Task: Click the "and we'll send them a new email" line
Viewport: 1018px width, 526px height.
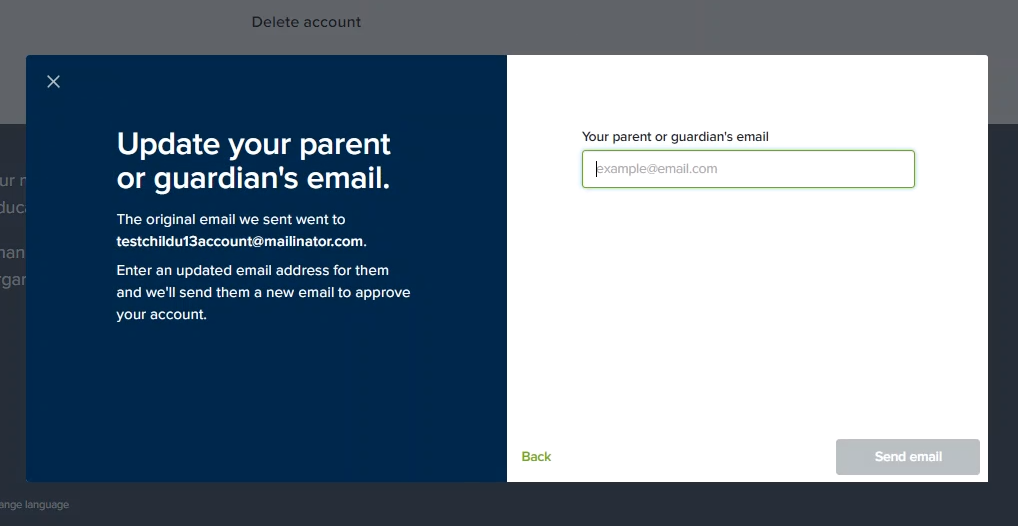Action: point(263,292)
